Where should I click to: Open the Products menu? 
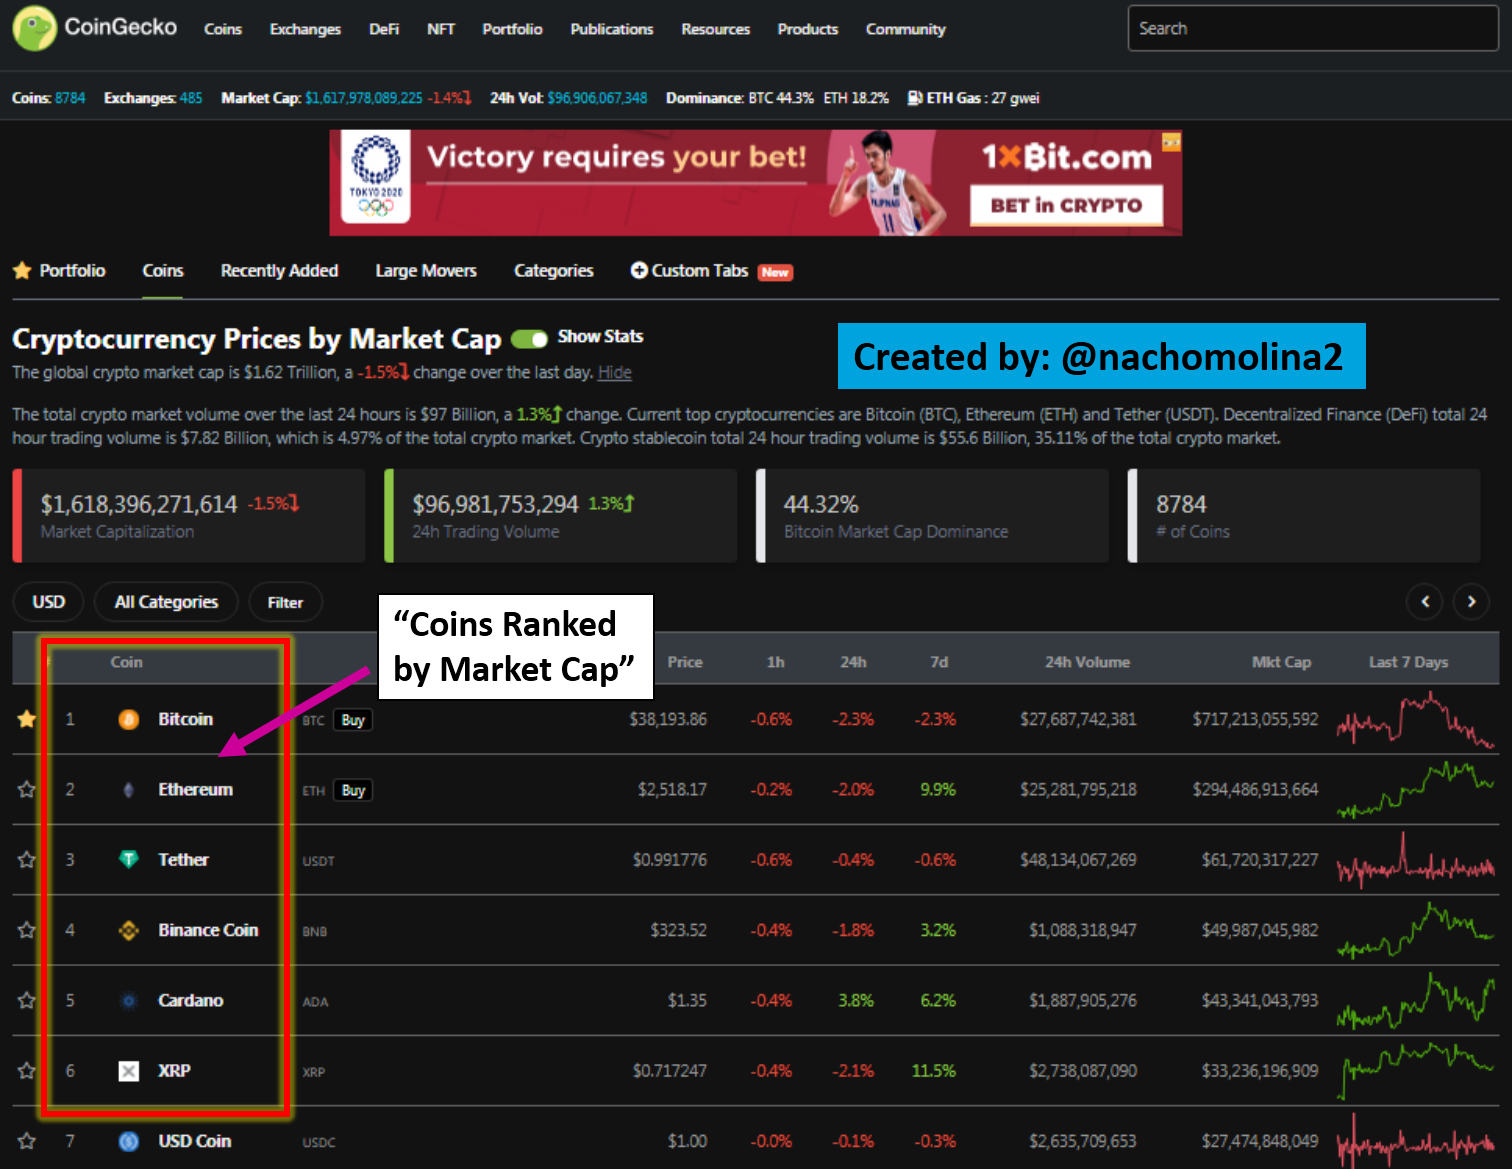tap(808, 29)
